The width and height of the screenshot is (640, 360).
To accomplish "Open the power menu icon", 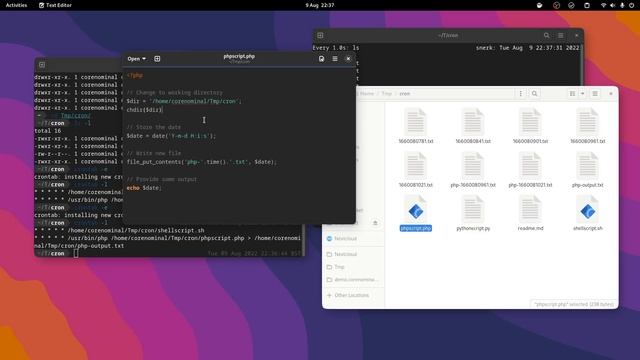I will pyautogui.click(x=631, y=5).
